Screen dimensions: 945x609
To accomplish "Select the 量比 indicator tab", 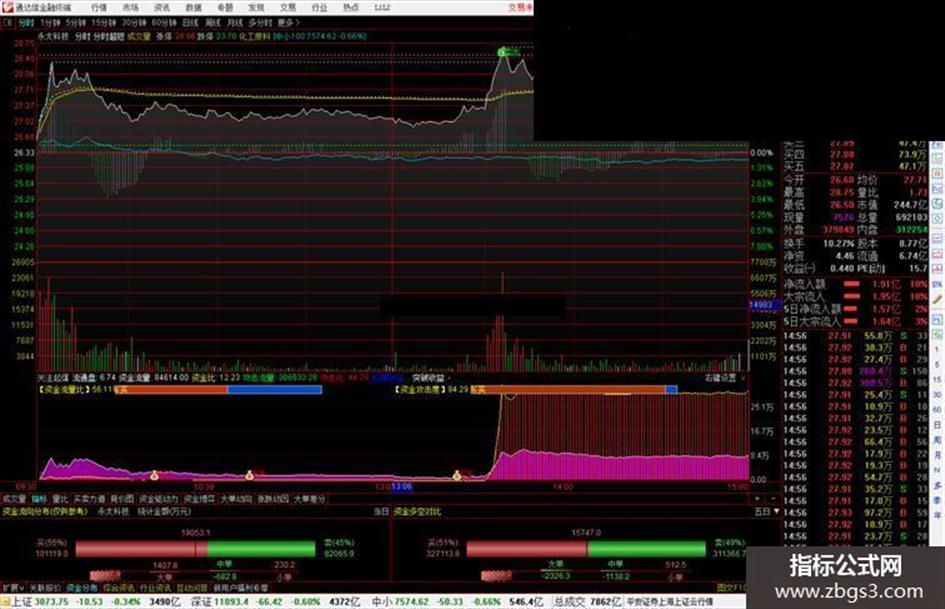I will [x=60, y=499].
